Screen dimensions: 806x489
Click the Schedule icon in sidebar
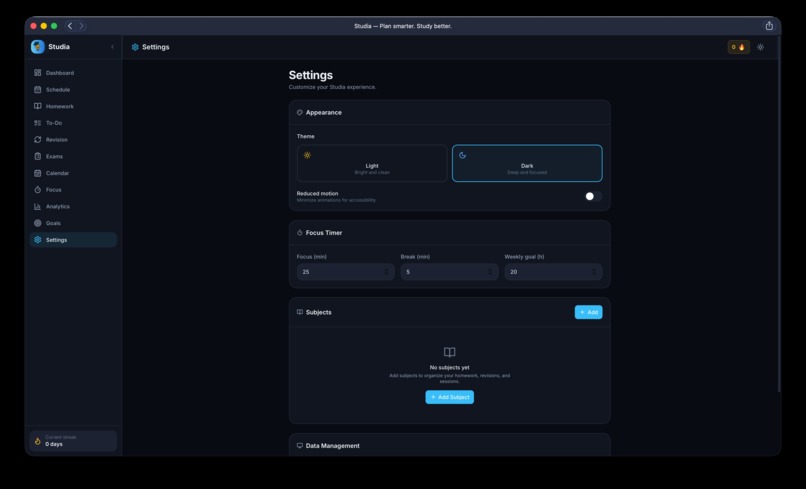pos(38,89)
